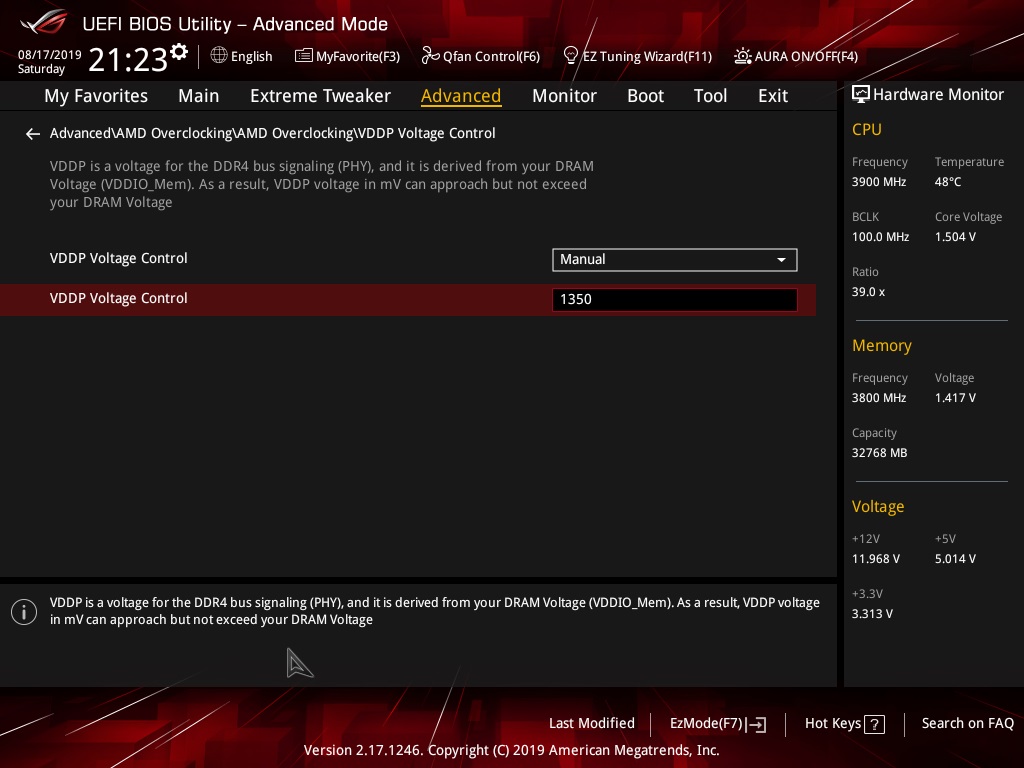
Task: Click the info icon in help panel
Action: (24, 612)
